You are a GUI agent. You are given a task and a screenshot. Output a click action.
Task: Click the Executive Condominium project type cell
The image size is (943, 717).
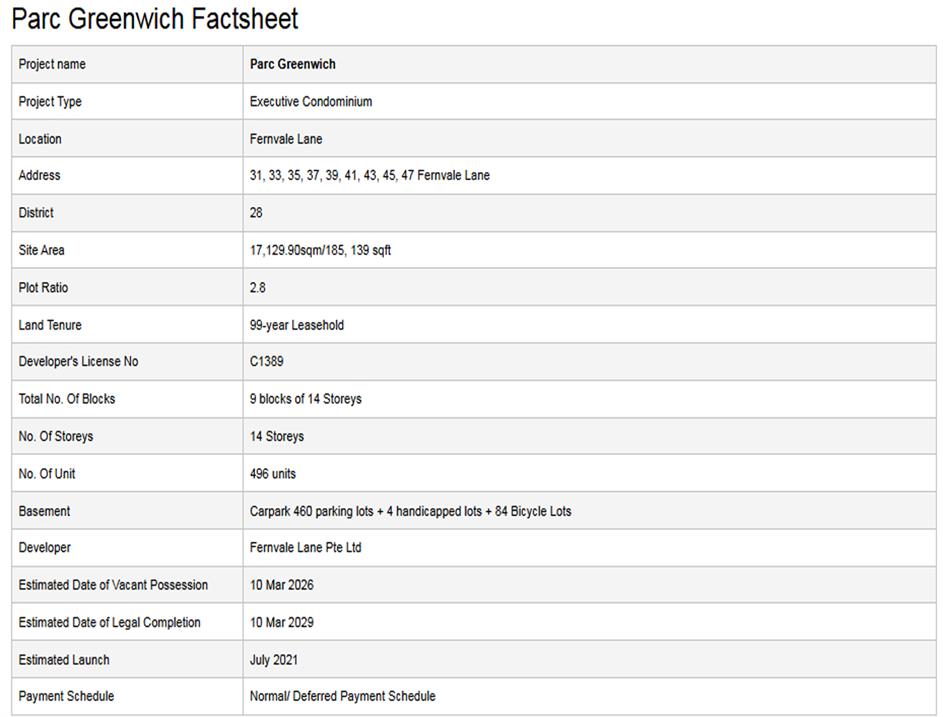pyautogui.click(x=311, y=102)
